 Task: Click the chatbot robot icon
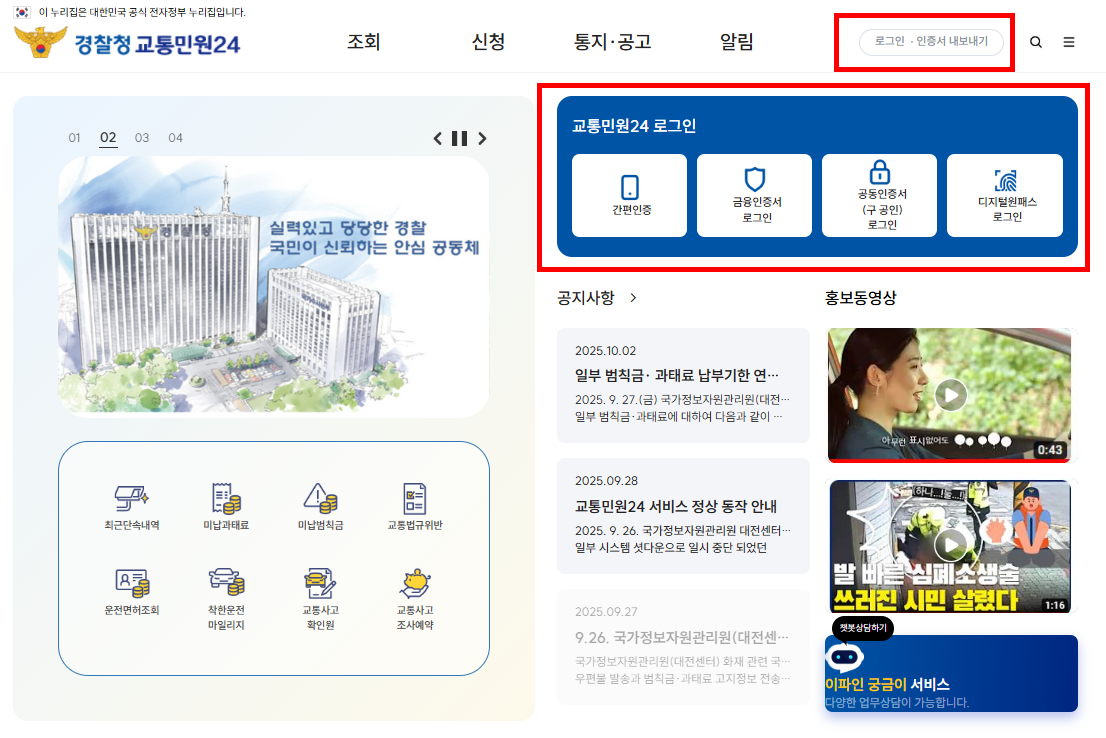[x=844, y=658]
